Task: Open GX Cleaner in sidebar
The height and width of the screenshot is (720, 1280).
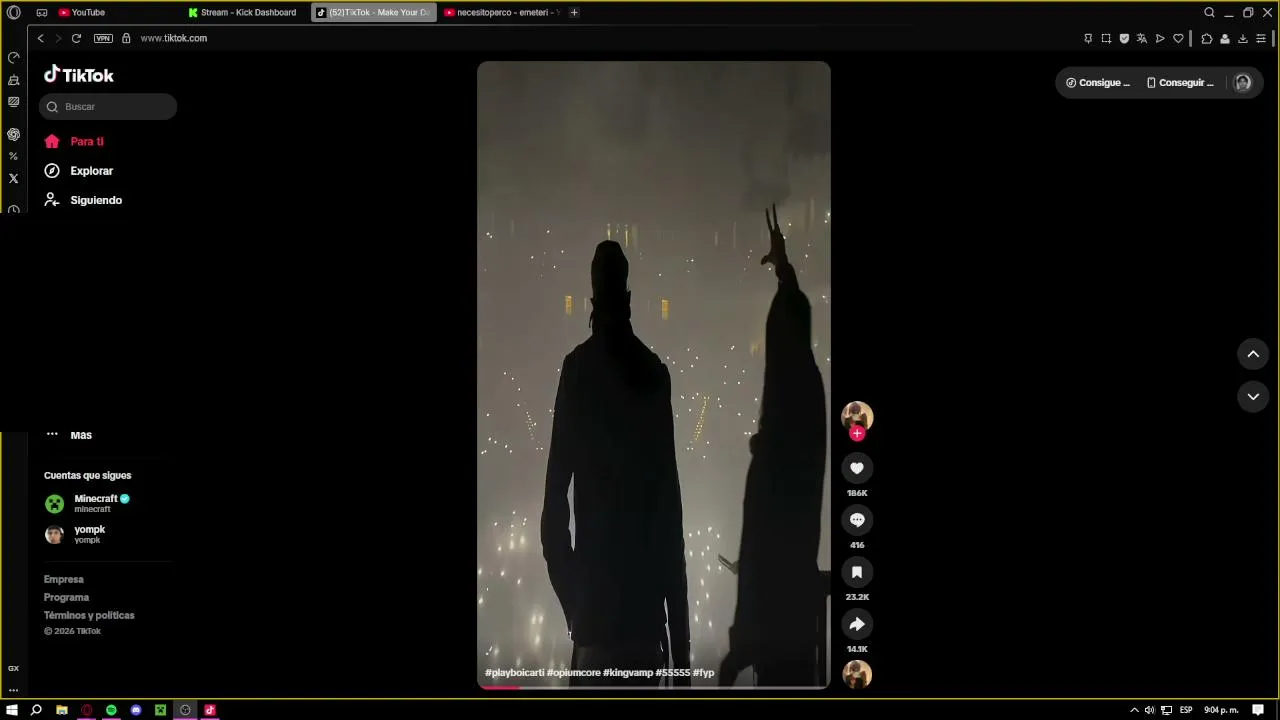Action: point(13,80)
